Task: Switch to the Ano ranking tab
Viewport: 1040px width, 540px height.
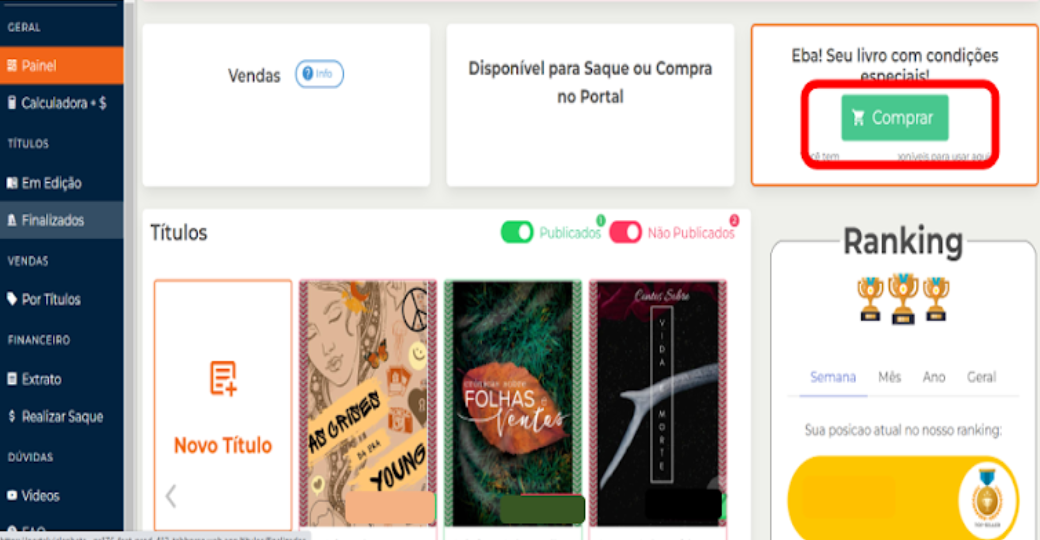Action: tap(934, 377)
